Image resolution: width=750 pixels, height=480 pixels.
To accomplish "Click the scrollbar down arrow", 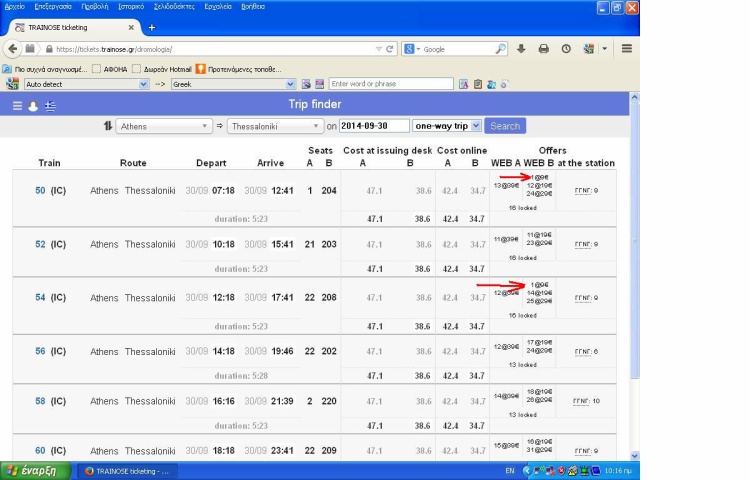I will pyautogui.click(x=634, y=456).
